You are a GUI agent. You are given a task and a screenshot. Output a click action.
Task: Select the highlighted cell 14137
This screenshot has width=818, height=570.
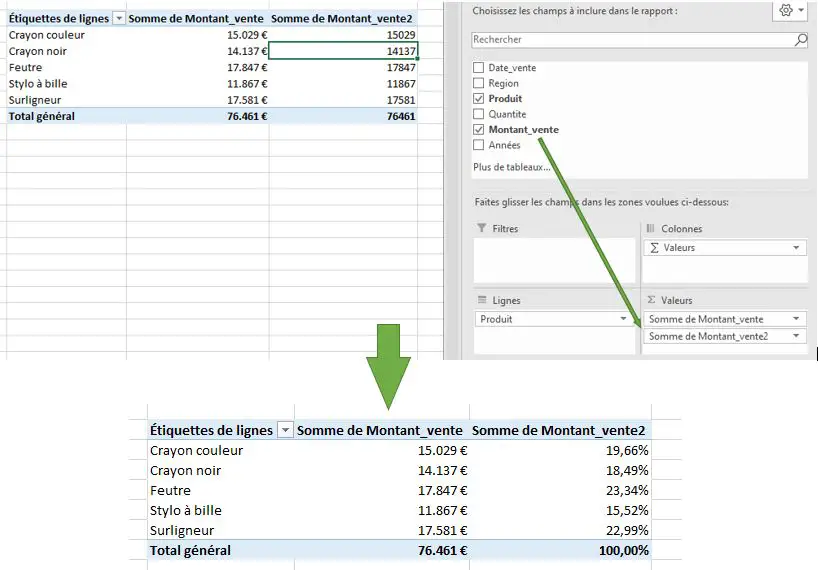343,51
